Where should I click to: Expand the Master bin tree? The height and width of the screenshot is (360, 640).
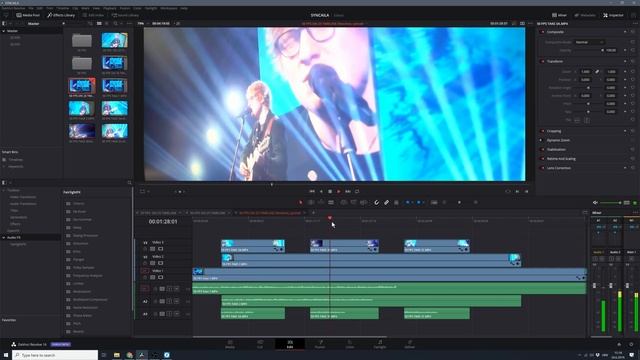coord(4,31)
